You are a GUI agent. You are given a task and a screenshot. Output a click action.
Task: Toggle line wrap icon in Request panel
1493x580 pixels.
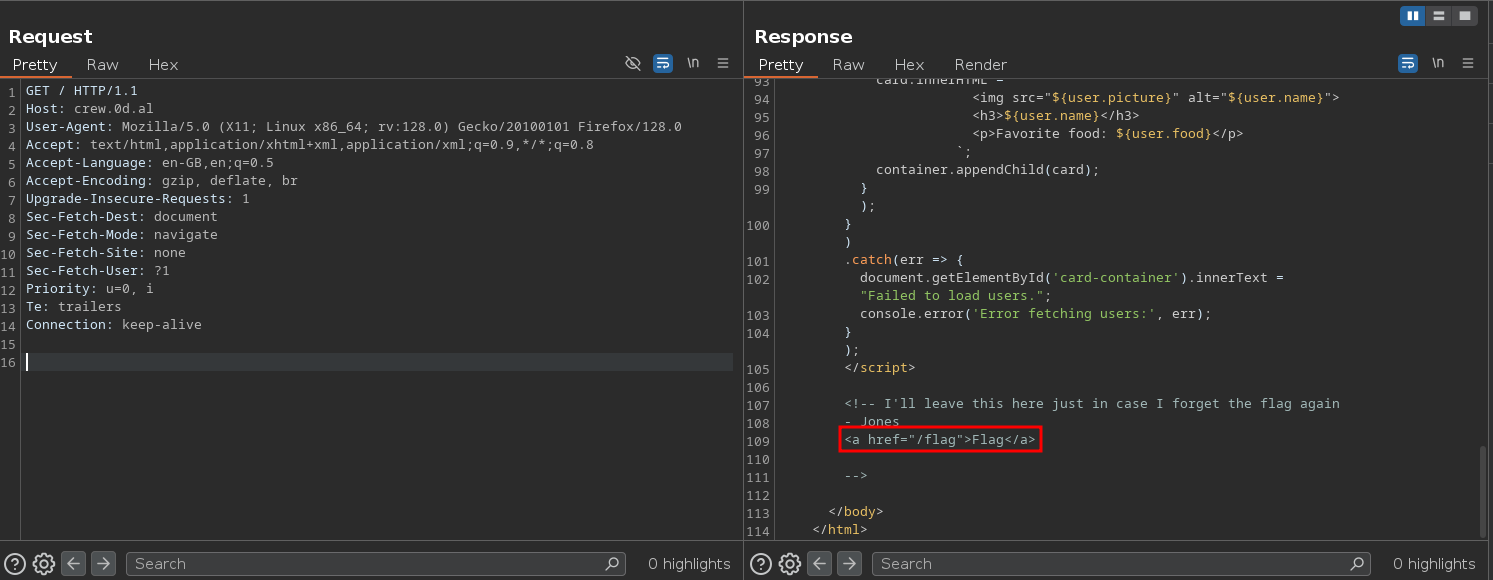[x=662, y=63]
